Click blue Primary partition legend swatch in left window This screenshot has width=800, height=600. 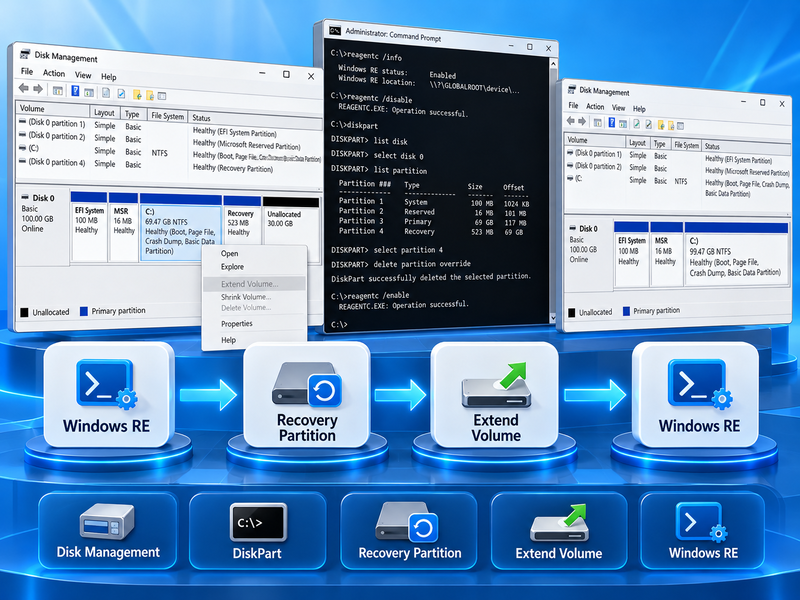pyautogui.click(x=84, y=311)
